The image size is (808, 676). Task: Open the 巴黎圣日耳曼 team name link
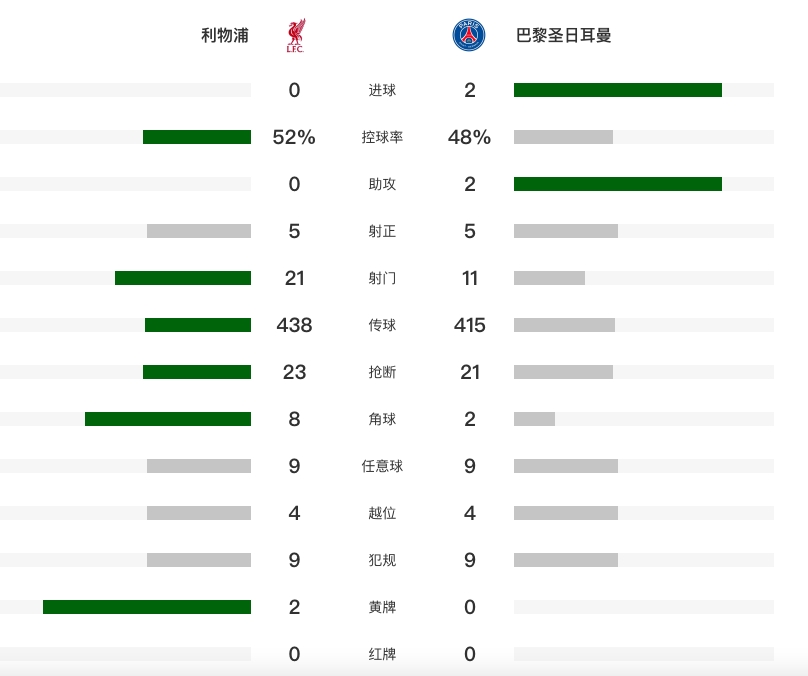tap(563, 35)
